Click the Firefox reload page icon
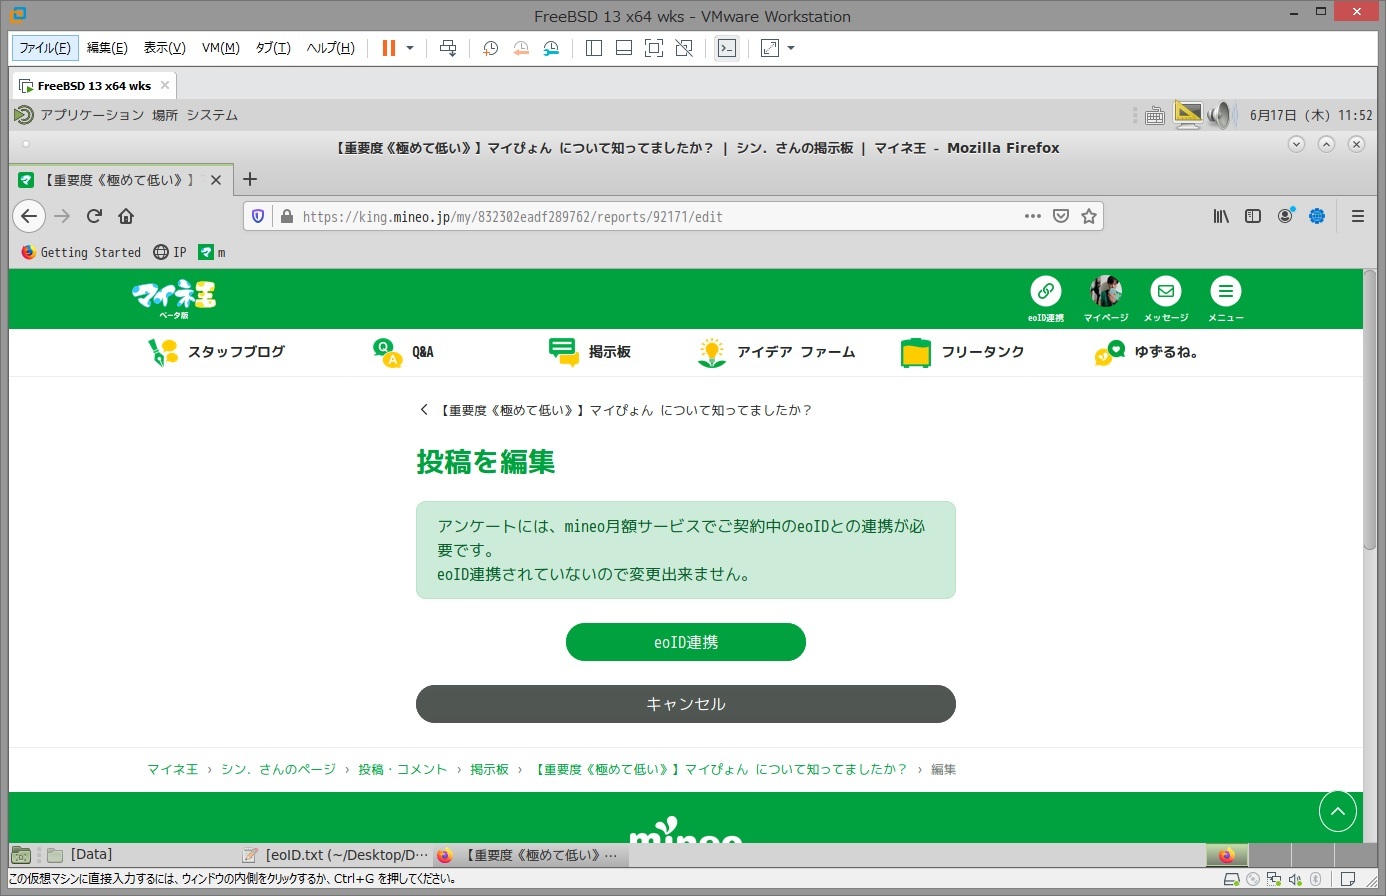Image resolution: width=1386 pixels, height=896 pixels. coord(94,216)
